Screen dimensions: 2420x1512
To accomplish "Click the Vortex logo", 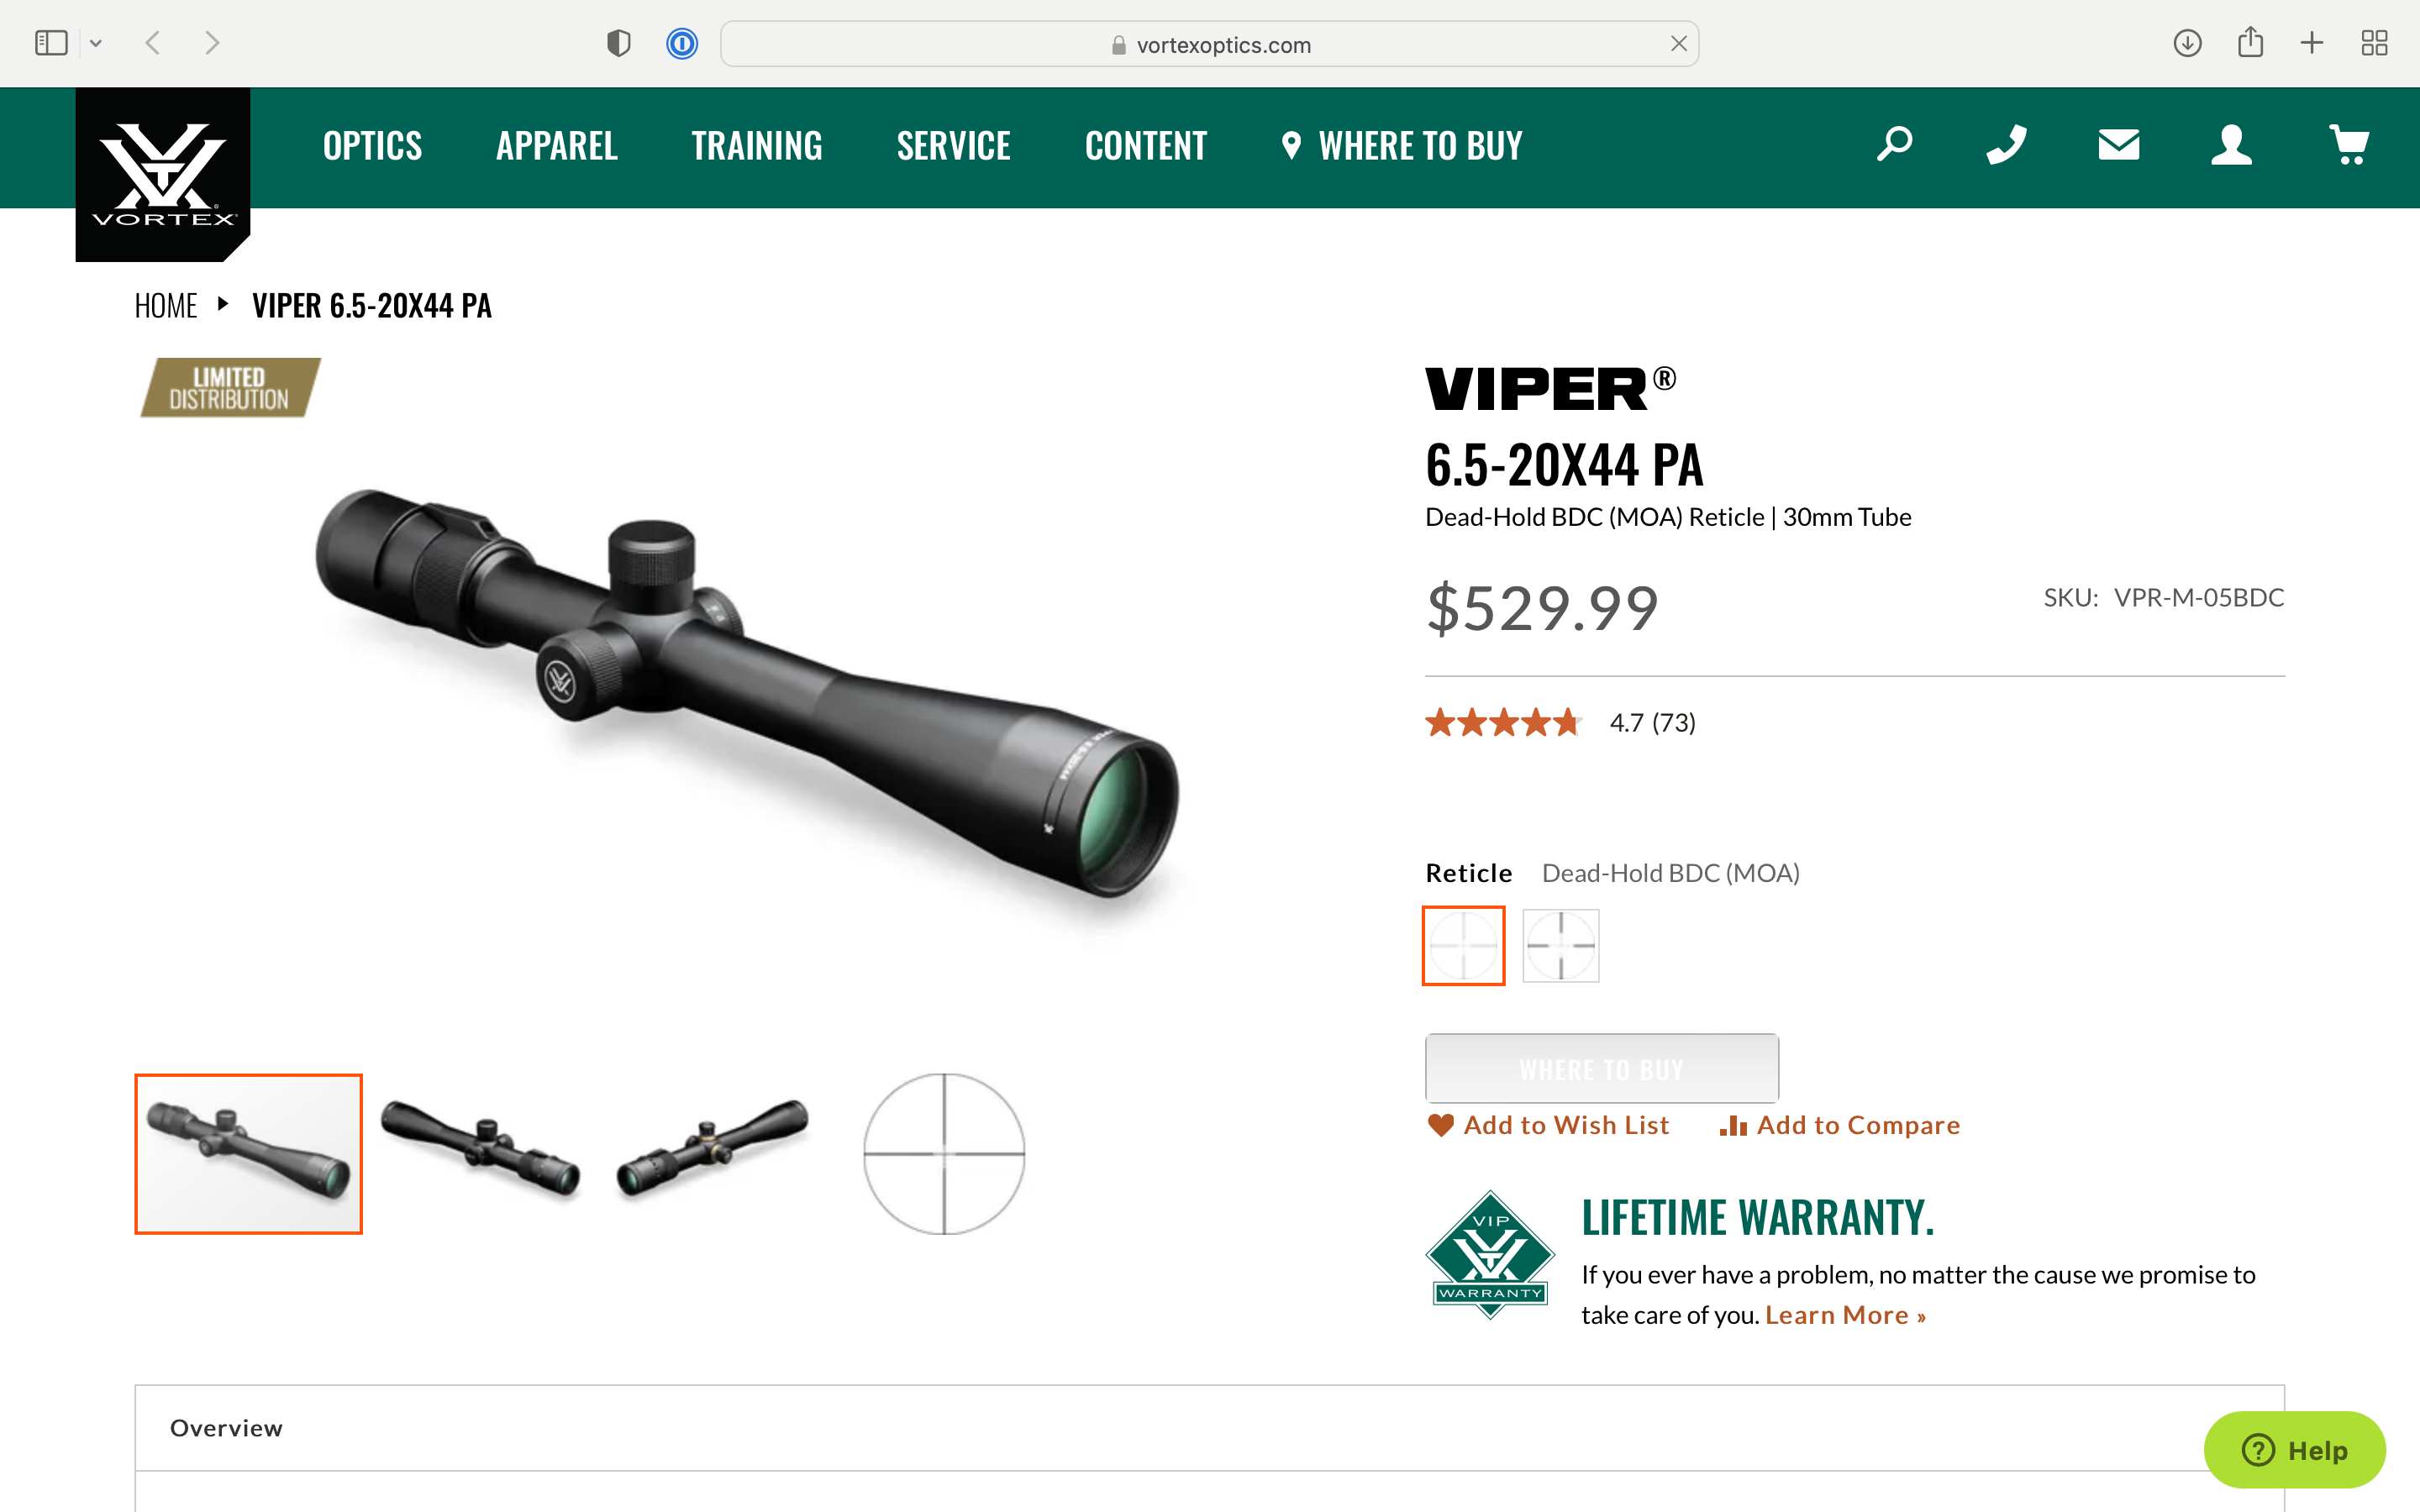I will pyautogui.click(x=163, y=174).
